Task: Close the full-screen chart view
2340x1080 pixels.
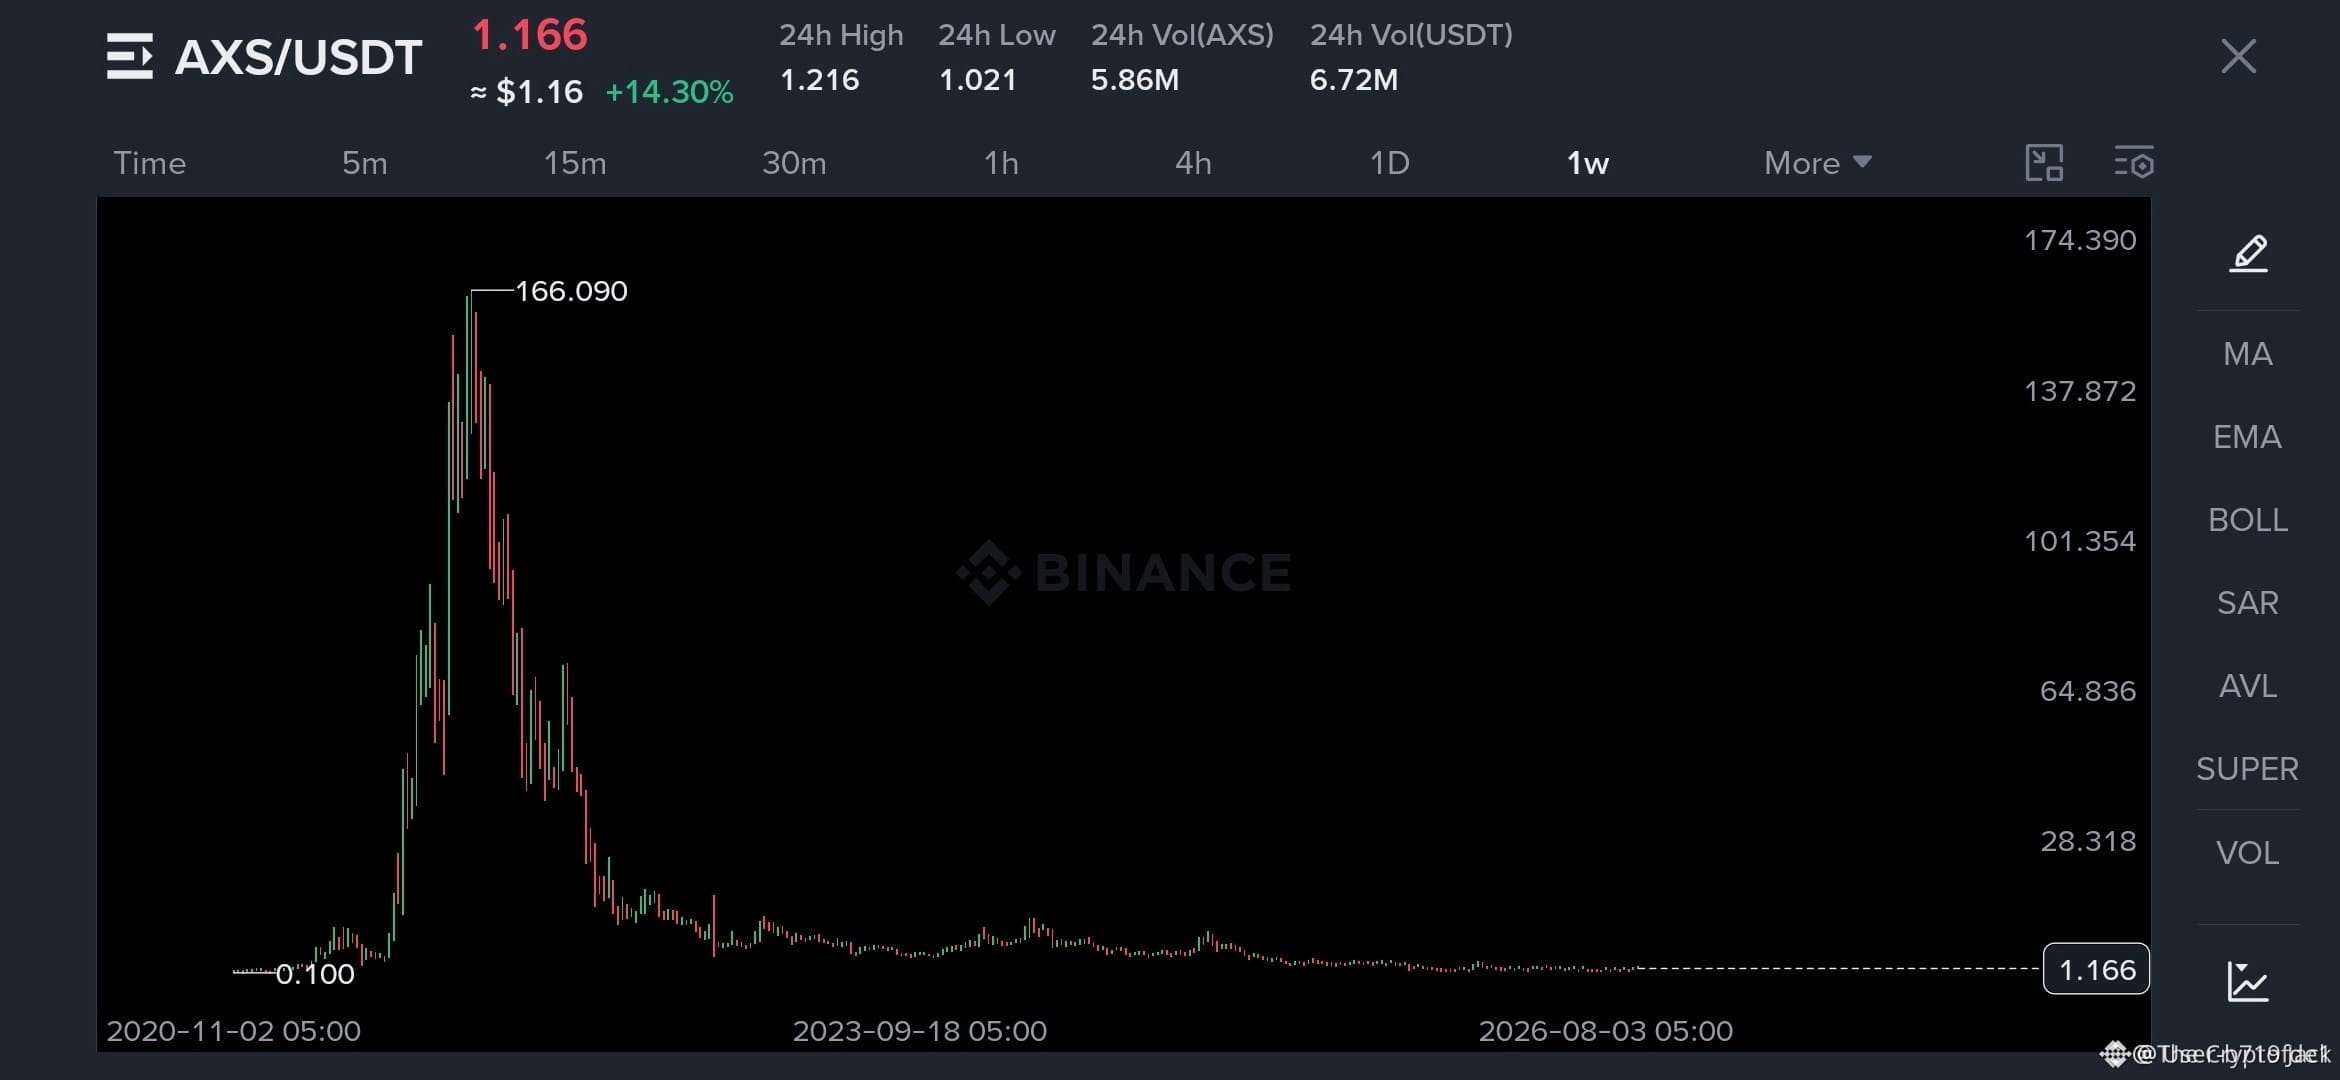Action: click(2238, 56)
